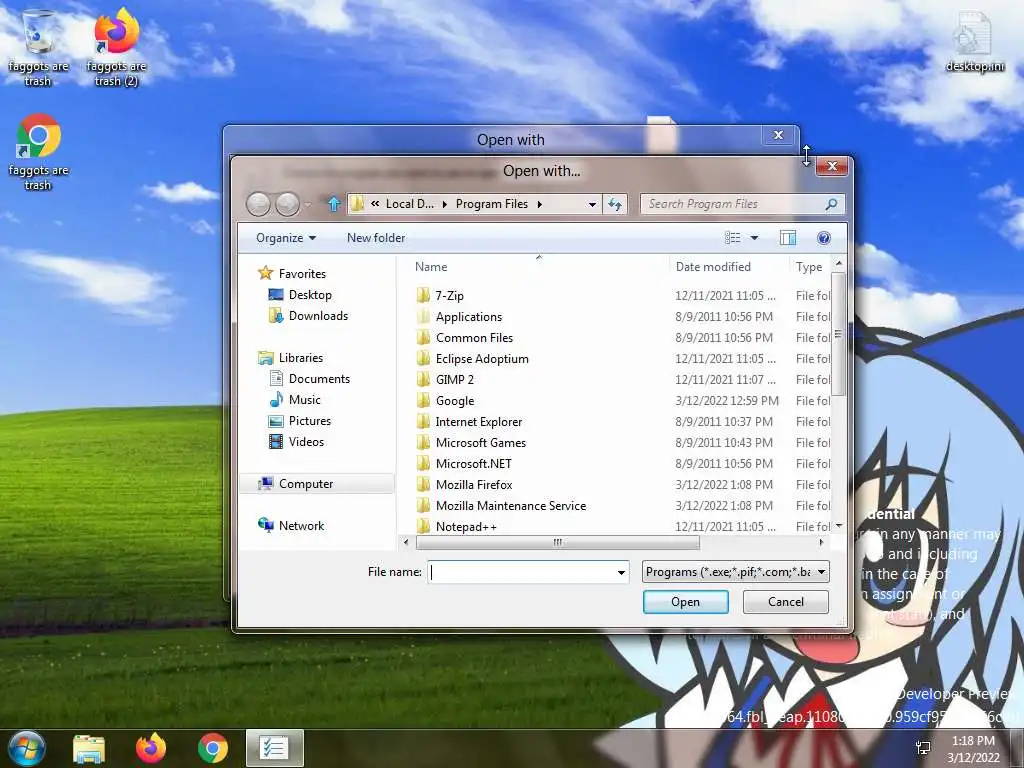Click the scroll down arrow of file list
The image size is (1024, 768).
point(839,526)
